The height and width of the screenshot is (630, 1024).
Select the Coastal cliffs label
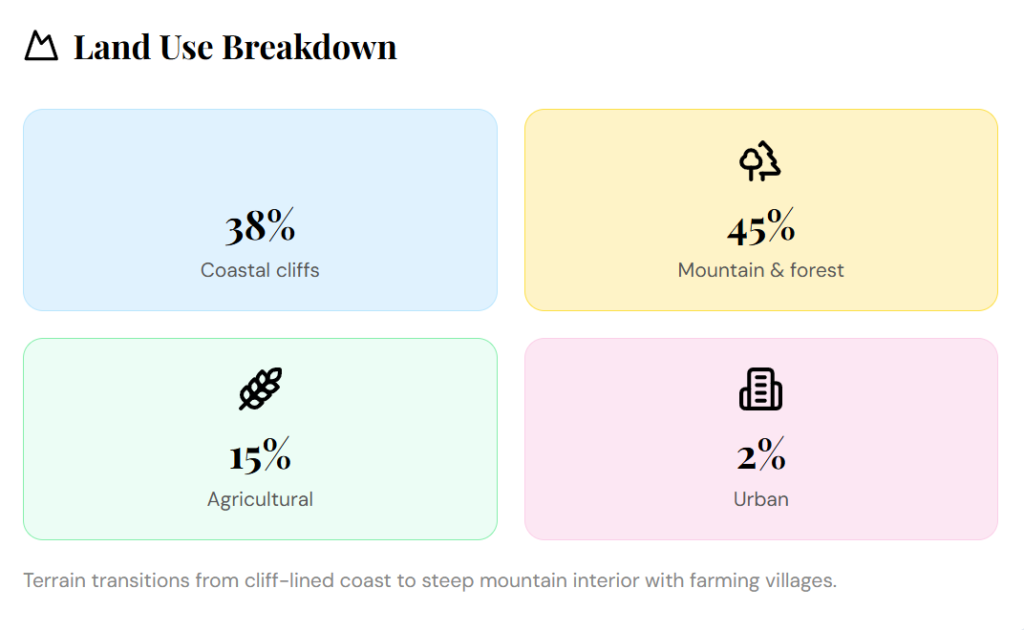(260, 270)
